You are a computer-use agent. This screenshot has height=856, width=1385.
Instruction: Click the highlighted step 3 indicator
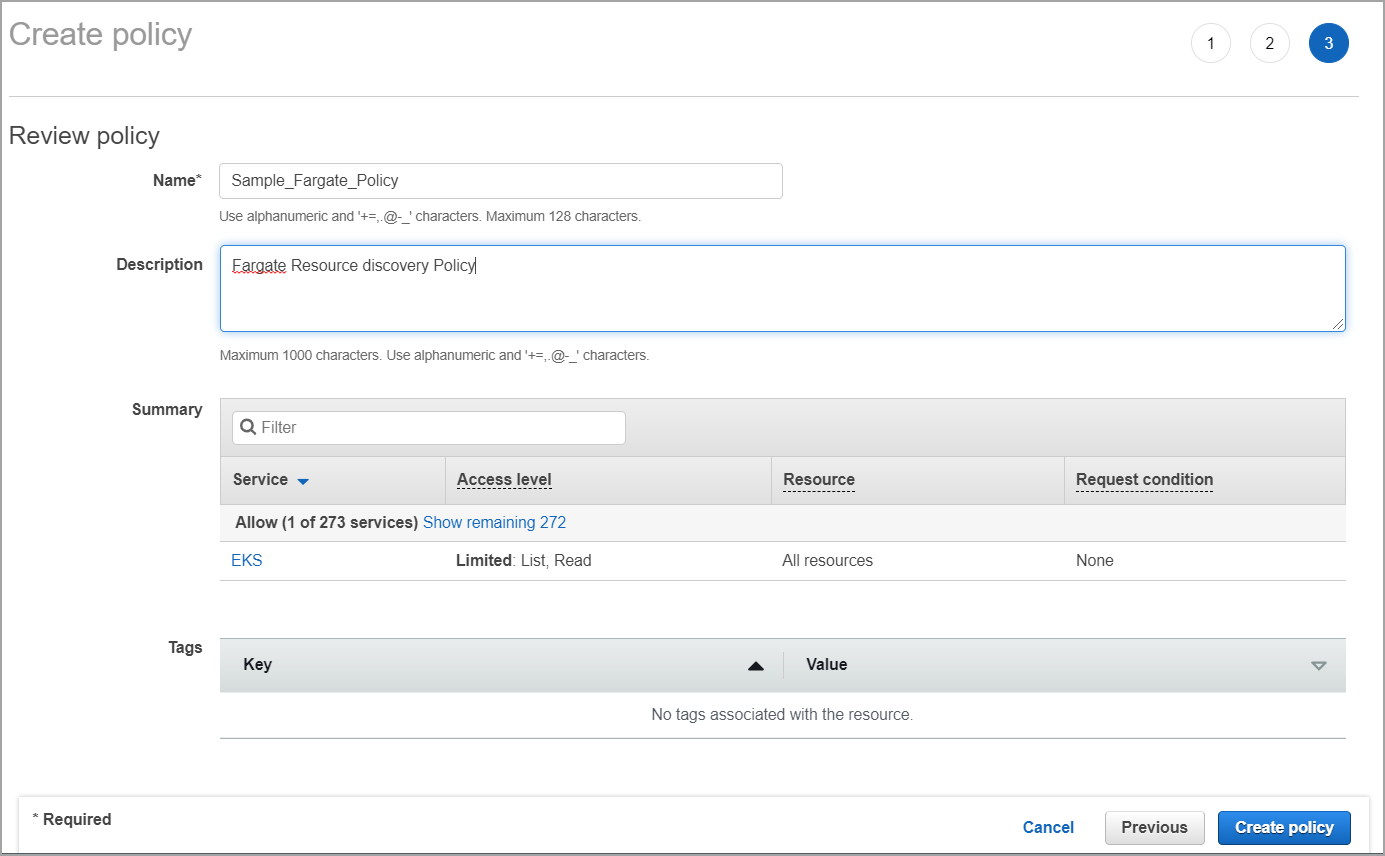pyautogui.click(x=1328, y=43)
